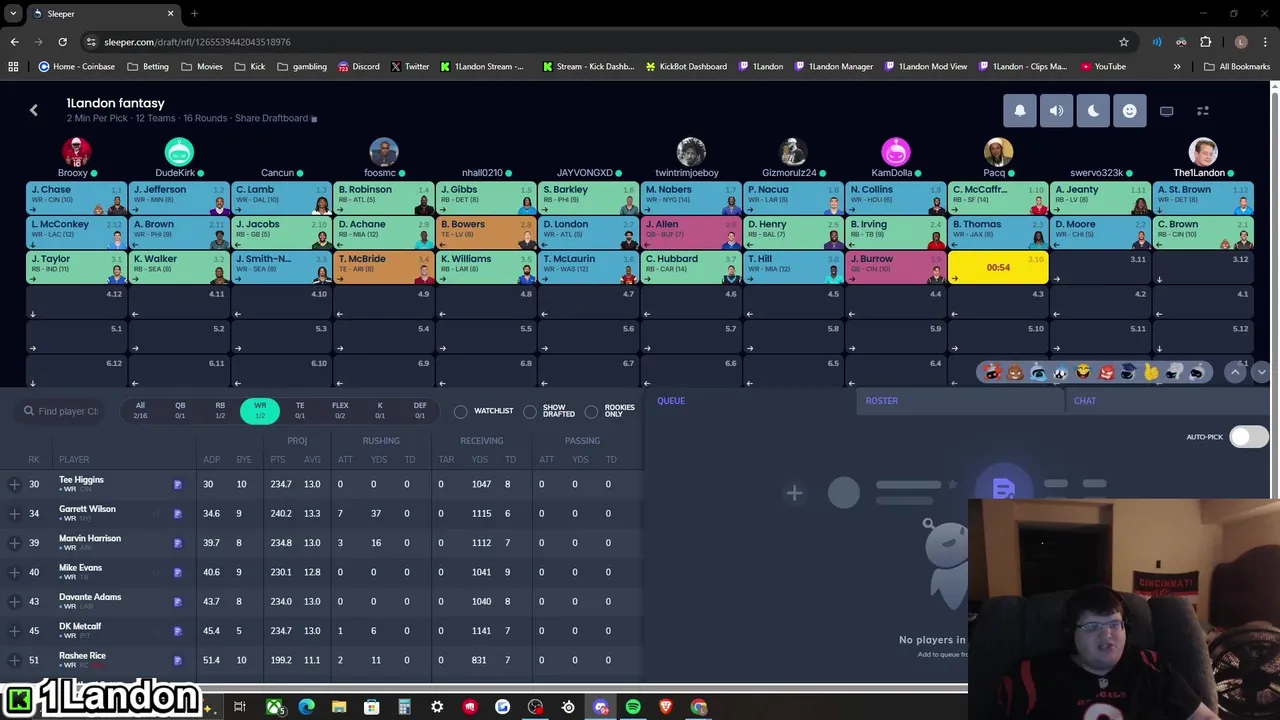Switch to the Queue tab
This screenshot has width=1280, height=720.
point(671,401)
